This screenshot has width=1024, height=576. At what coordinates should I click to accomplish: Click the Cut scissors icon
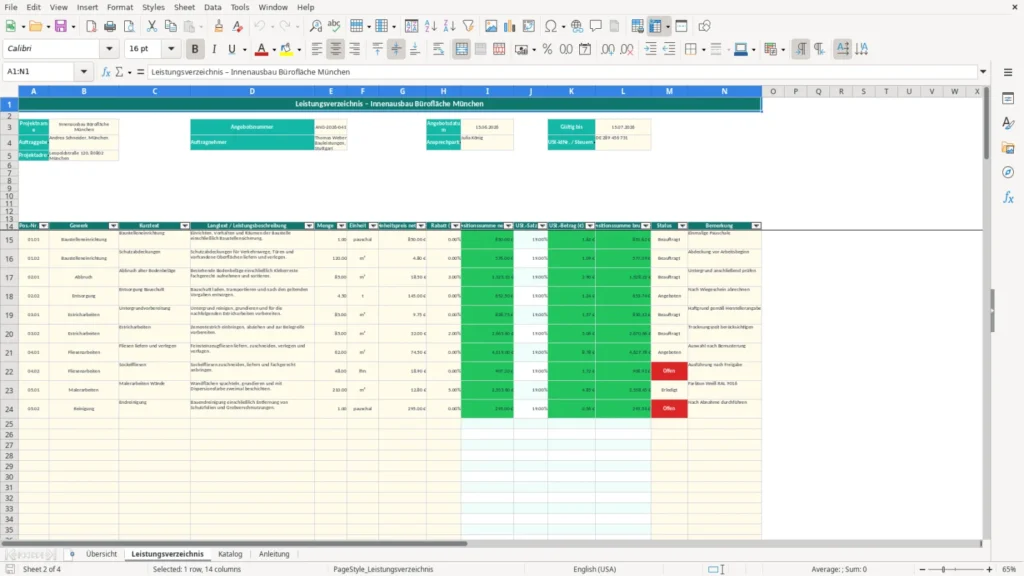tap(152, 26)
